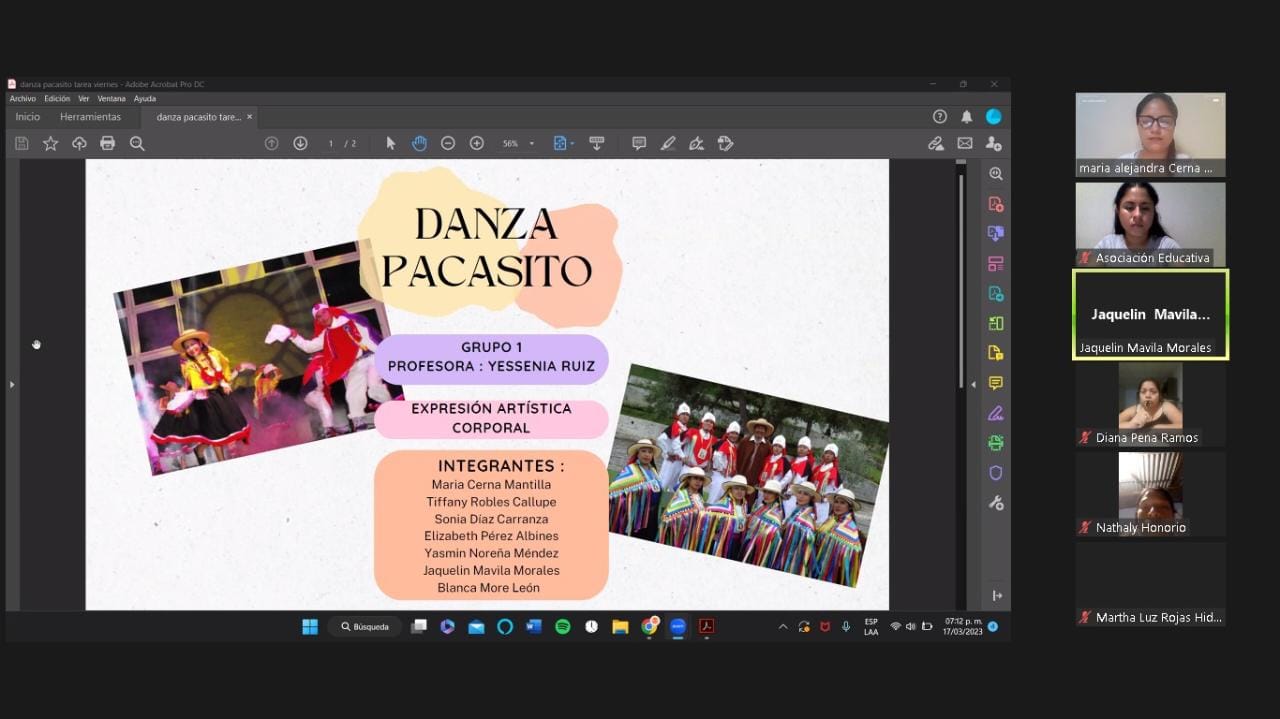Open the Export PDF tool in right pane
1280x719 pixels.
(995, 293)
